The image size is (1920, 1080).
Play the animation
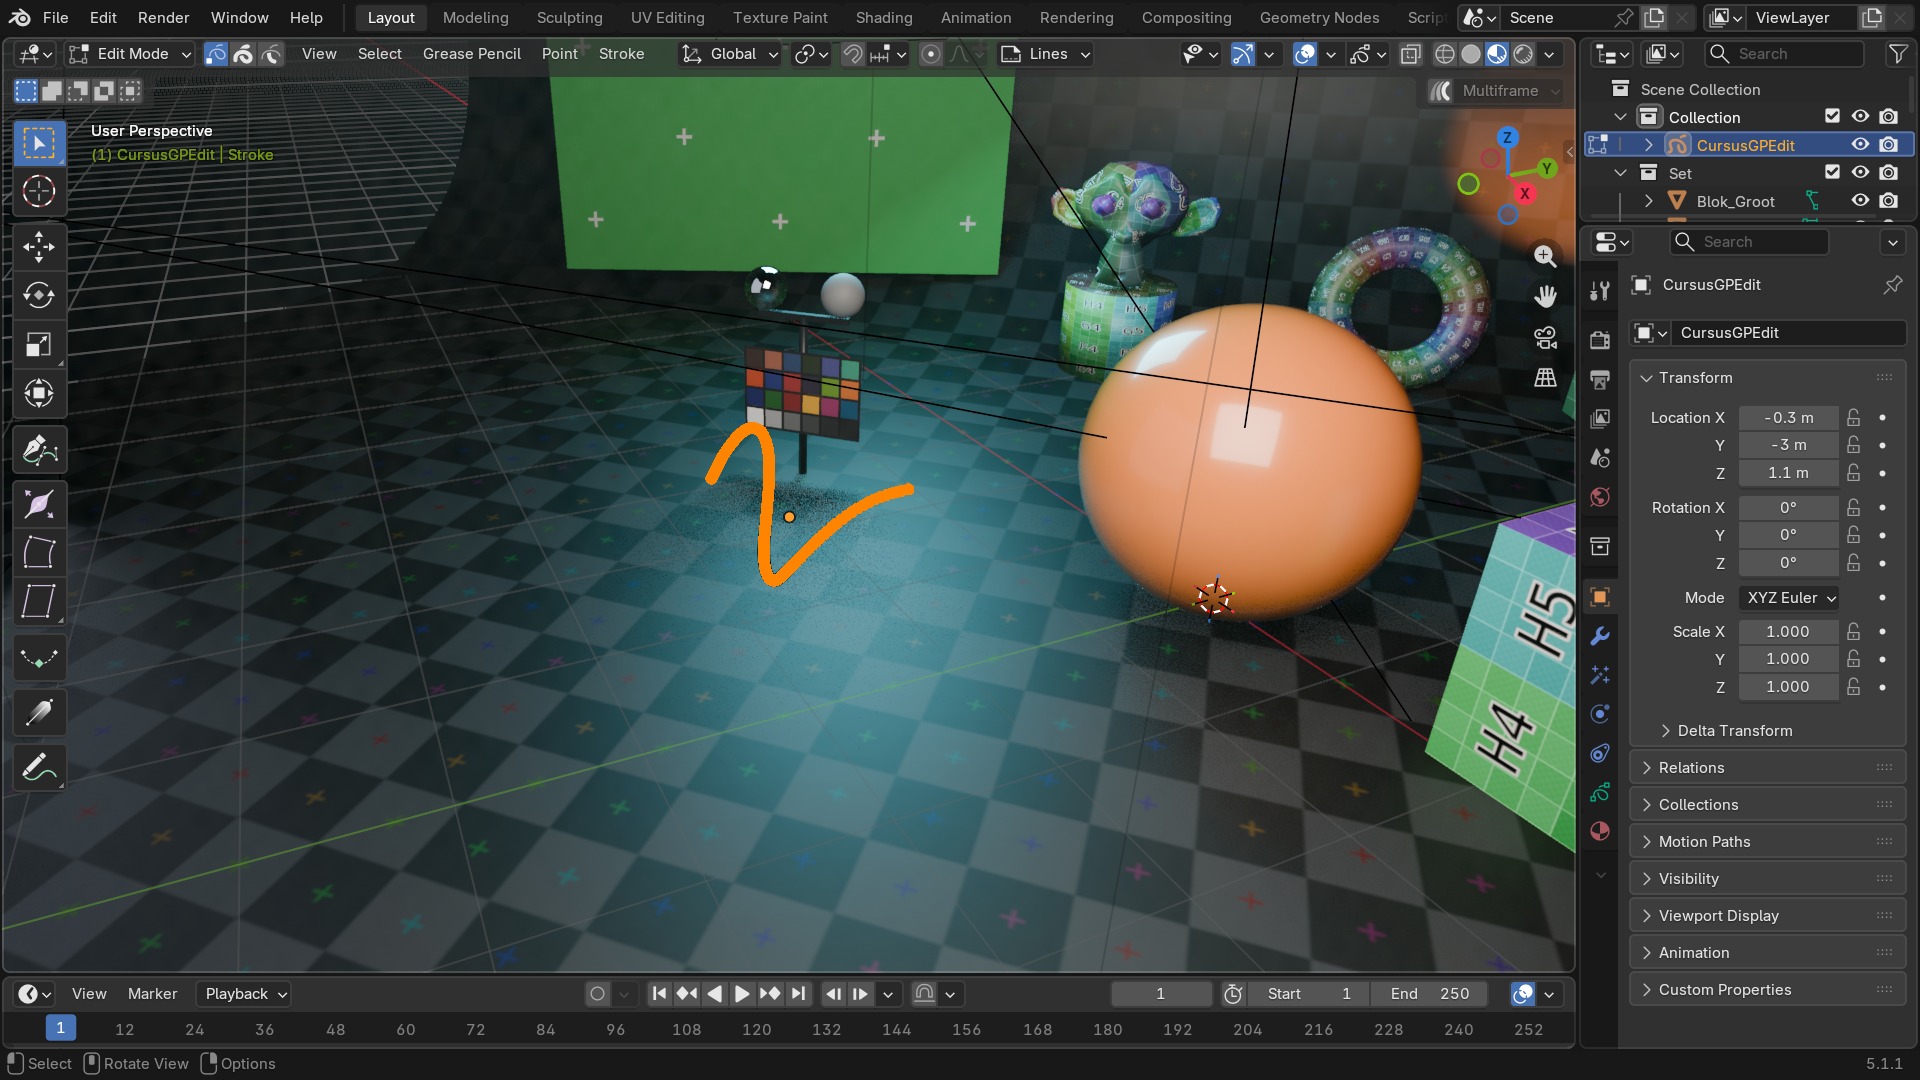[741, 994]
